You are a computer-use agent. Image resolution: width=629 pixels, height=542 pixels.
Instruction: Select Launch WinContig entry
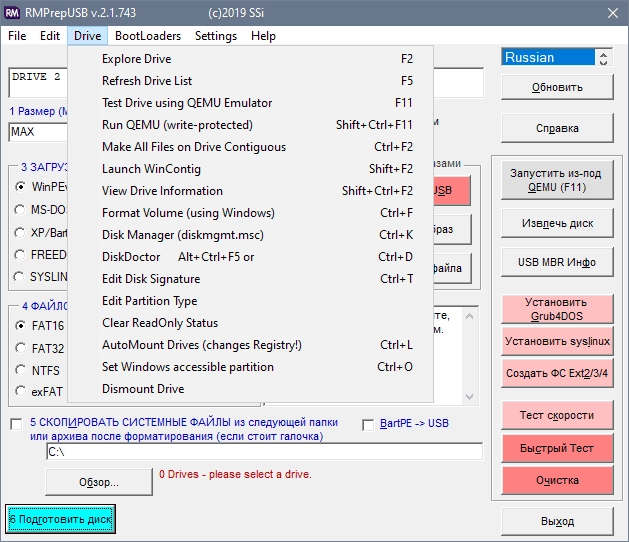[251, 169]
